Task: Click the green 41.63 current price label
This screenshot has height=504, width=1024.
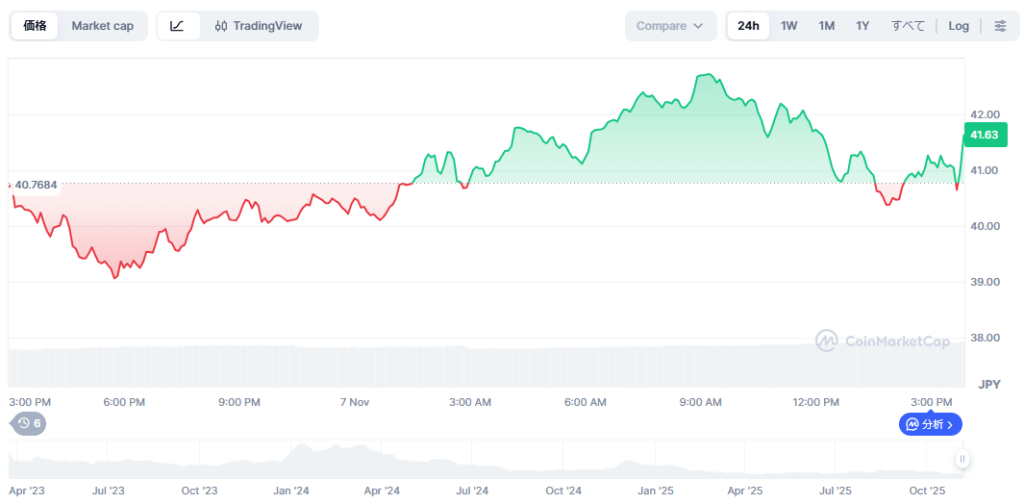Action: pos(983,135)
